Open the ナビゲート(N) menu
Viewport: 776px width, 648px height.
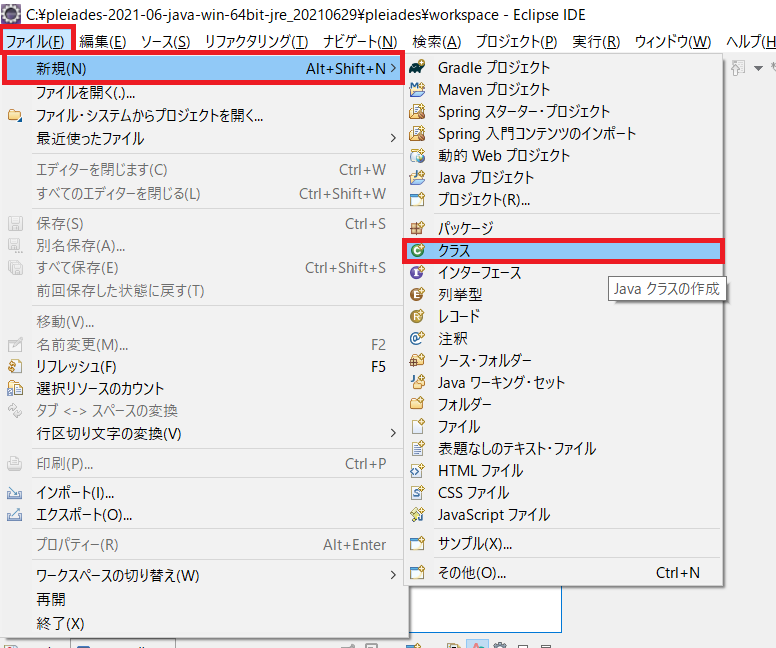tap(360, 42)
